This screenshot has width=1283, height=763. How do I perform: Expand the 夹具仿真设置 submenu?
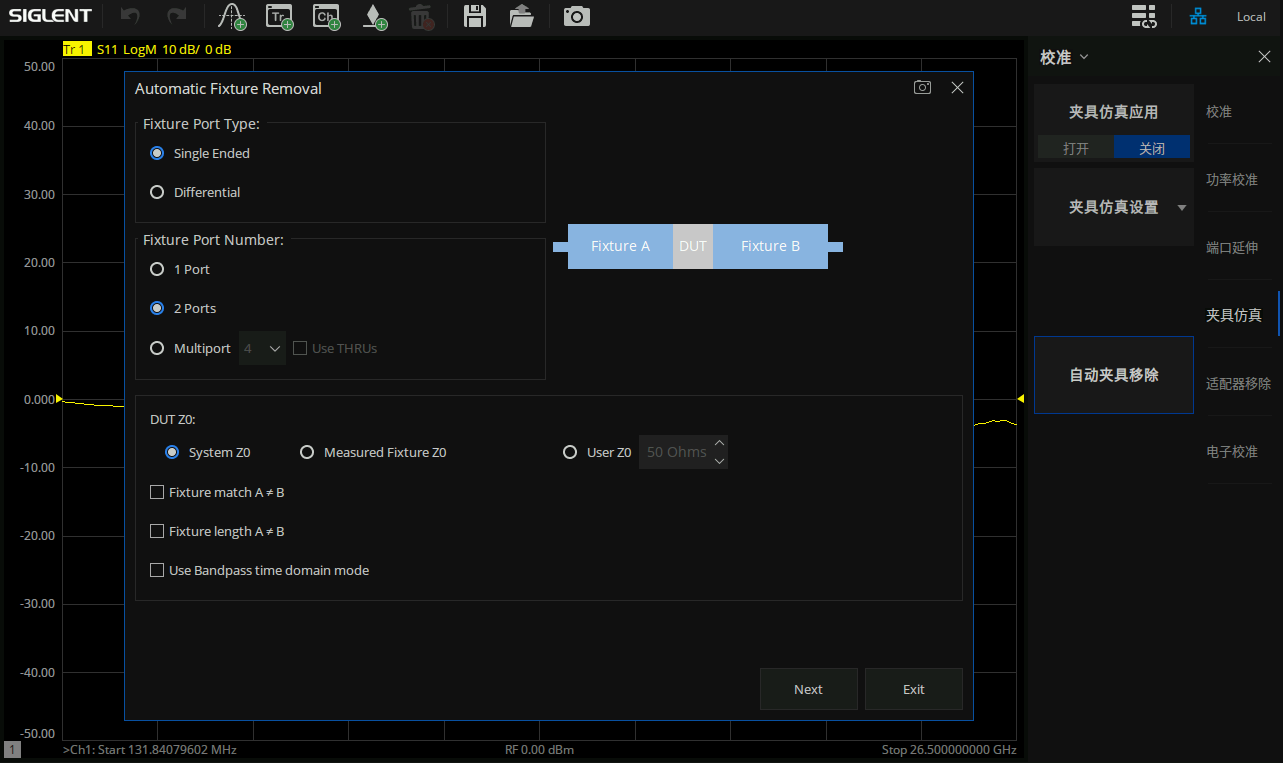point(1113,207)
